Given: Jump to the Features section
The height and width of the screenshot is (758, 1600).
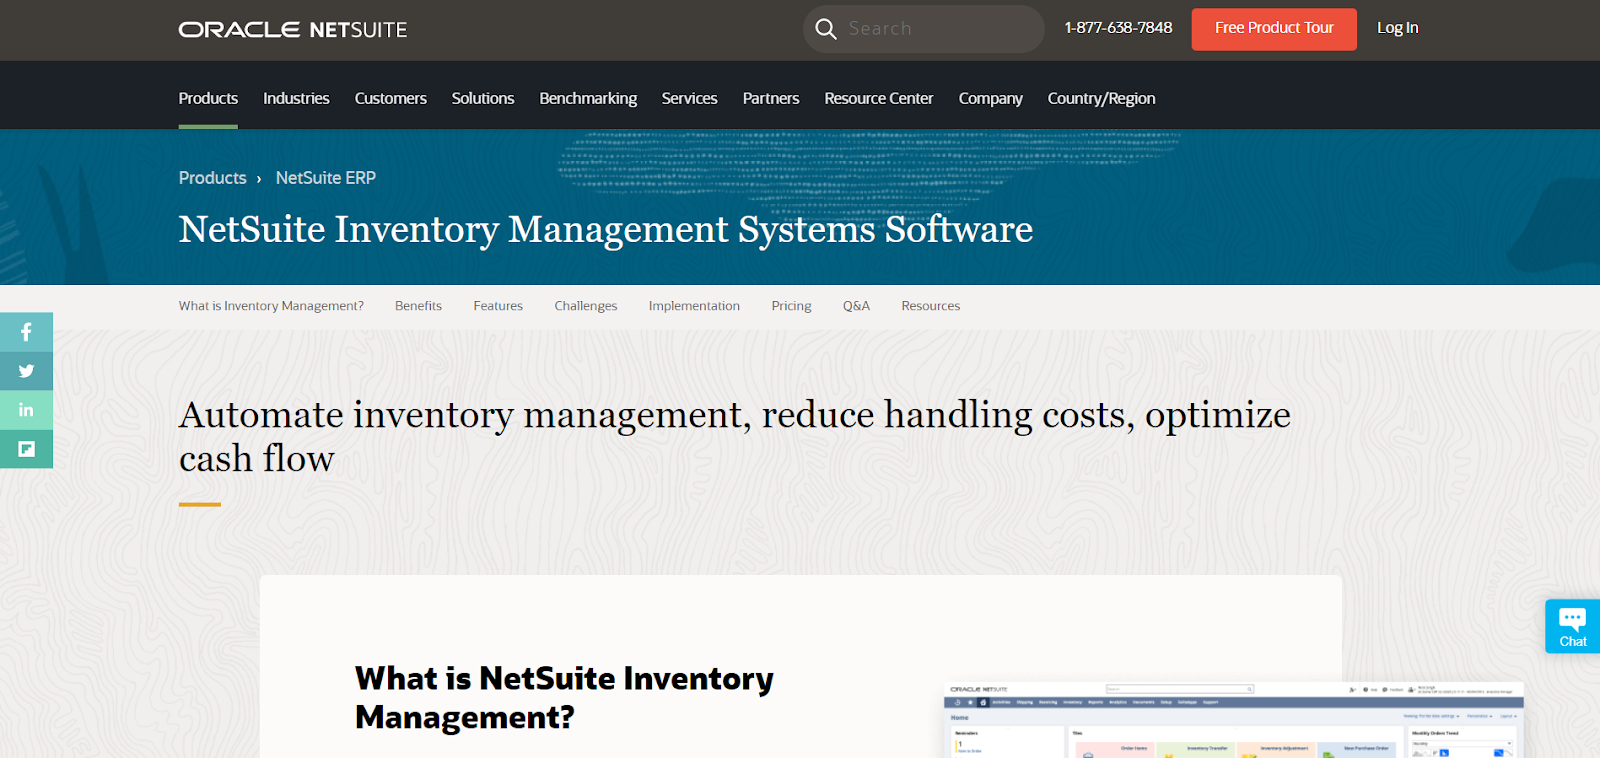Looking at the screenshot, I should 498,306.
